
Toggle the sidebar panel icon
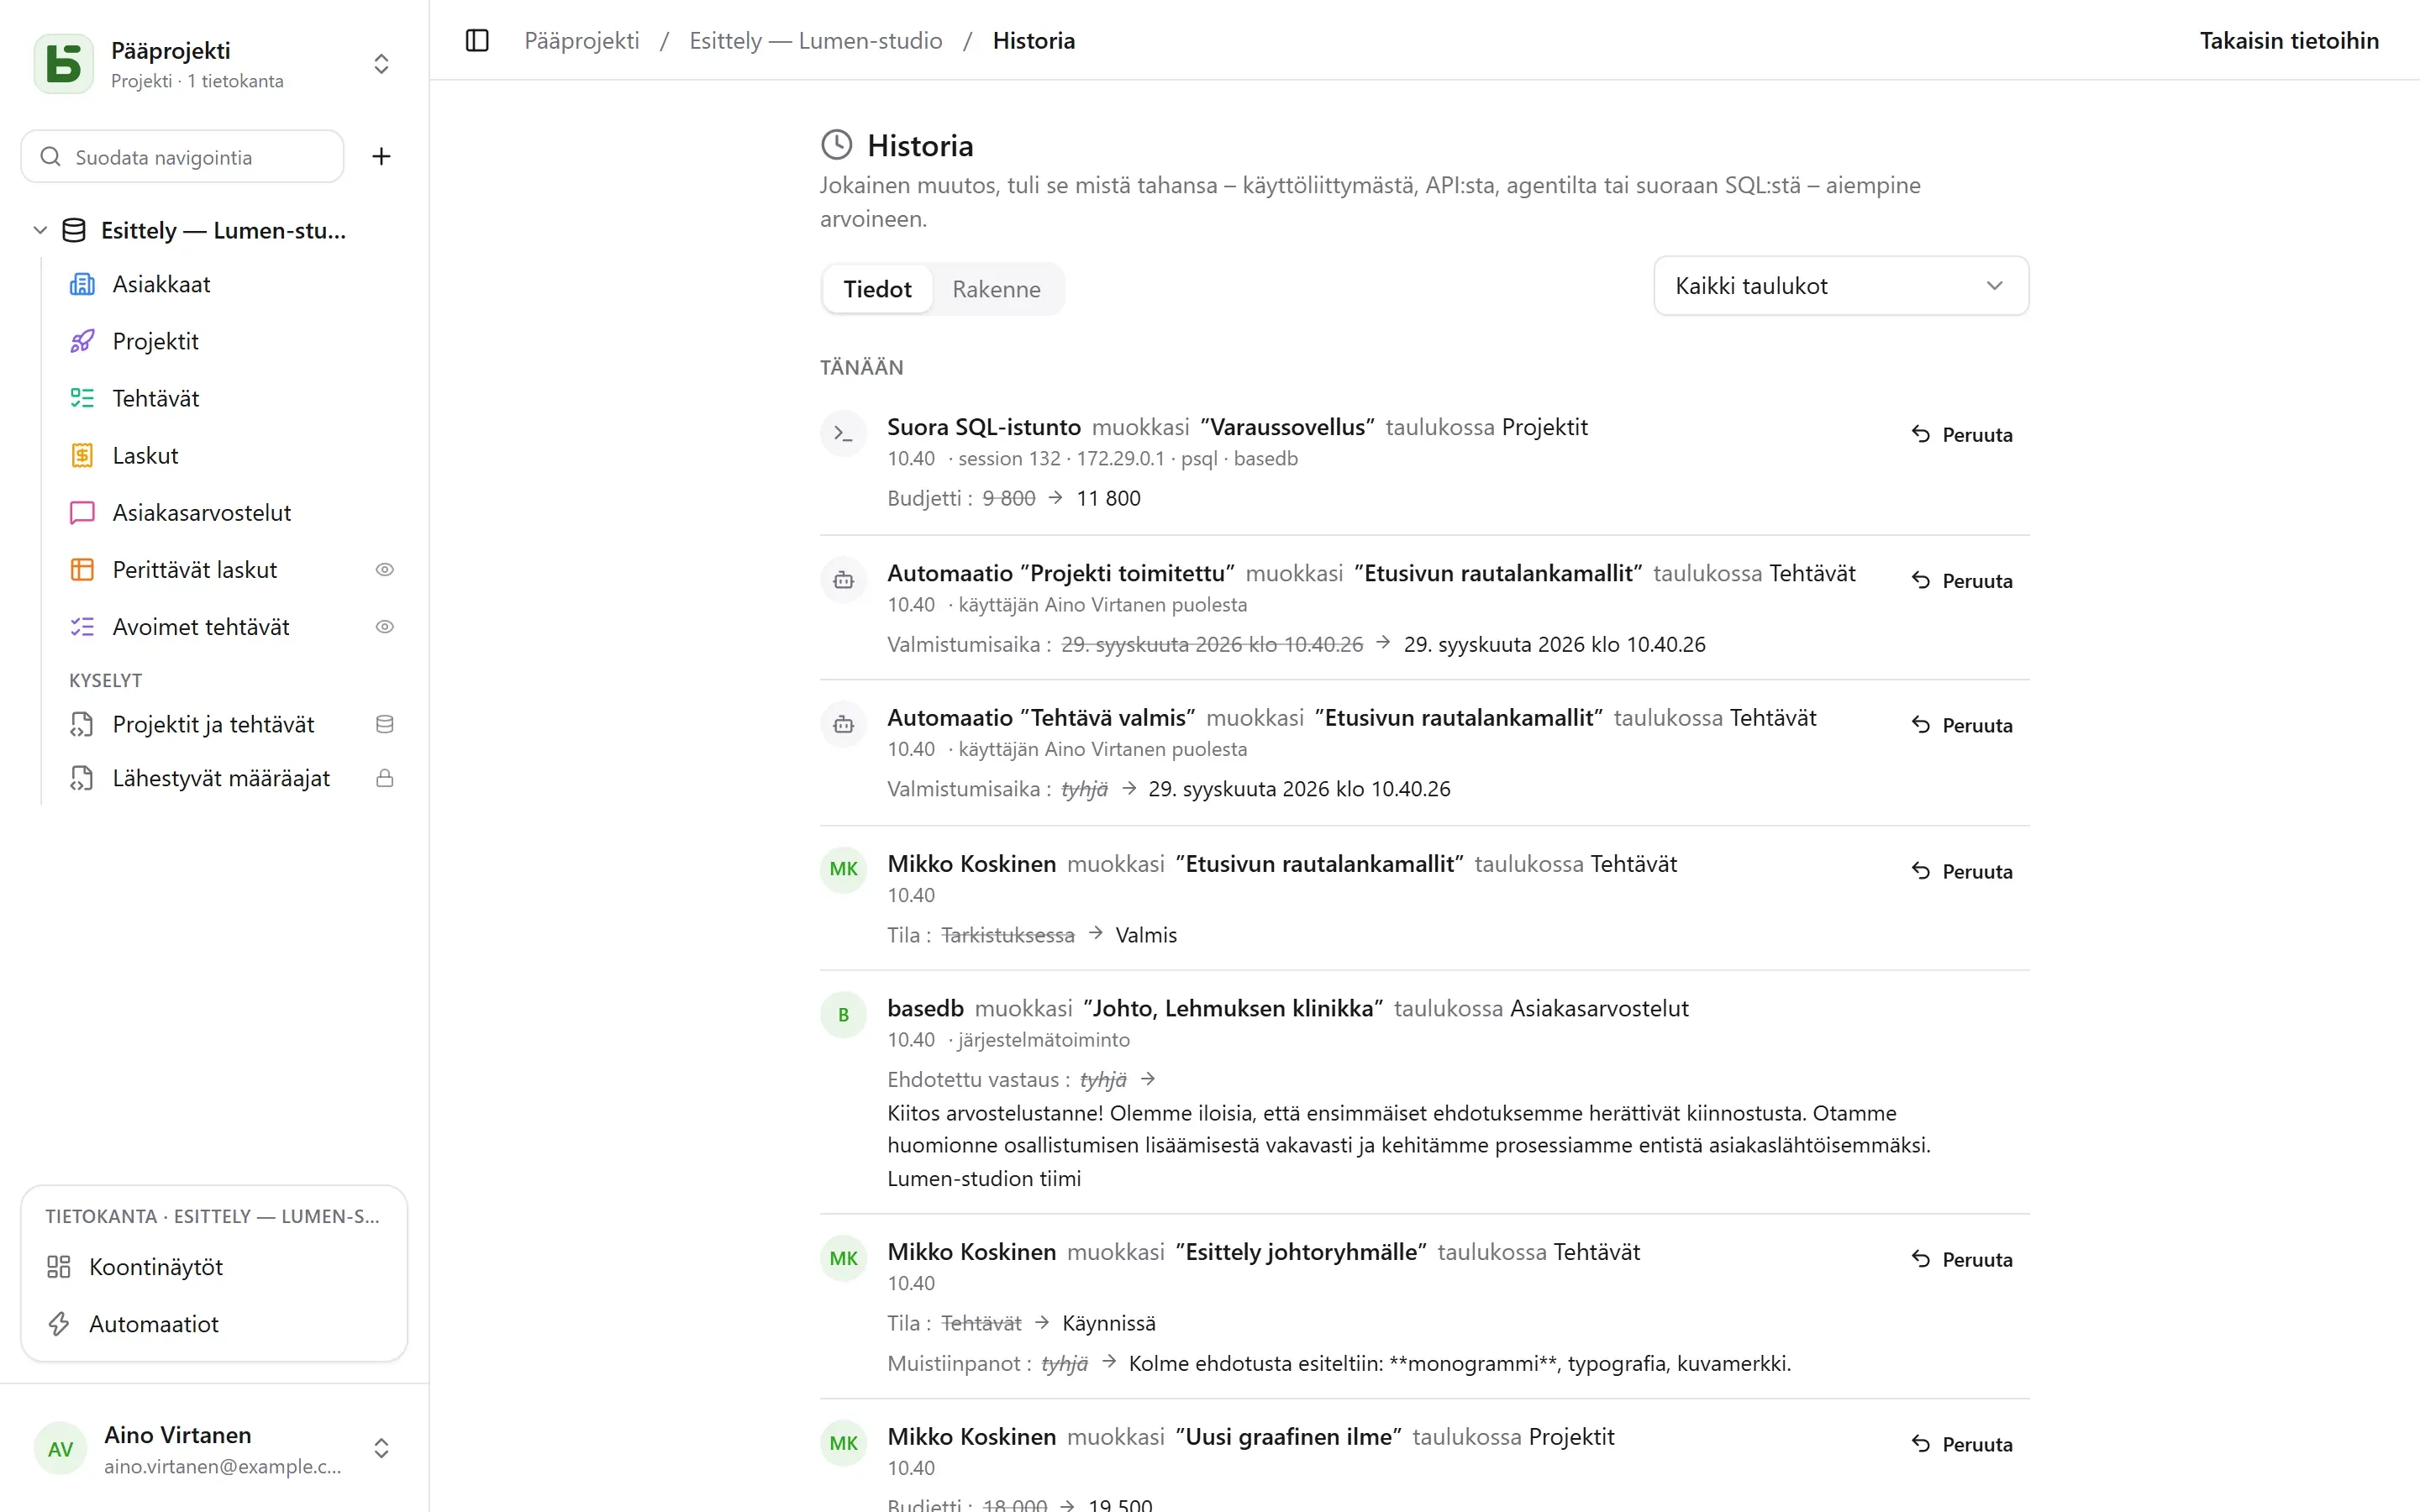tap(477, 41)
